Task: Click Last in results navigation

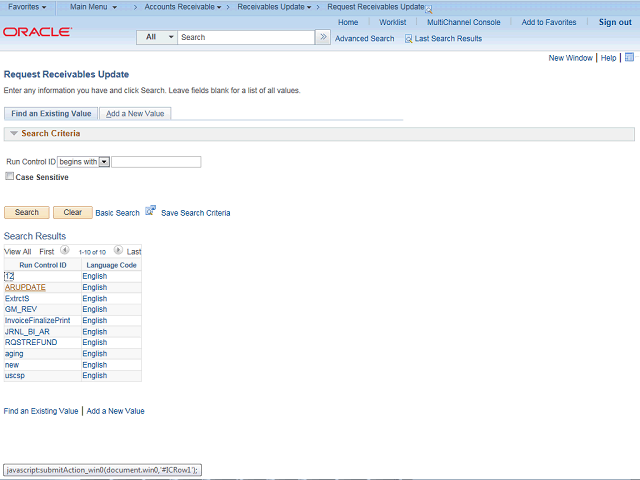Action: click(x=134, y=252)
